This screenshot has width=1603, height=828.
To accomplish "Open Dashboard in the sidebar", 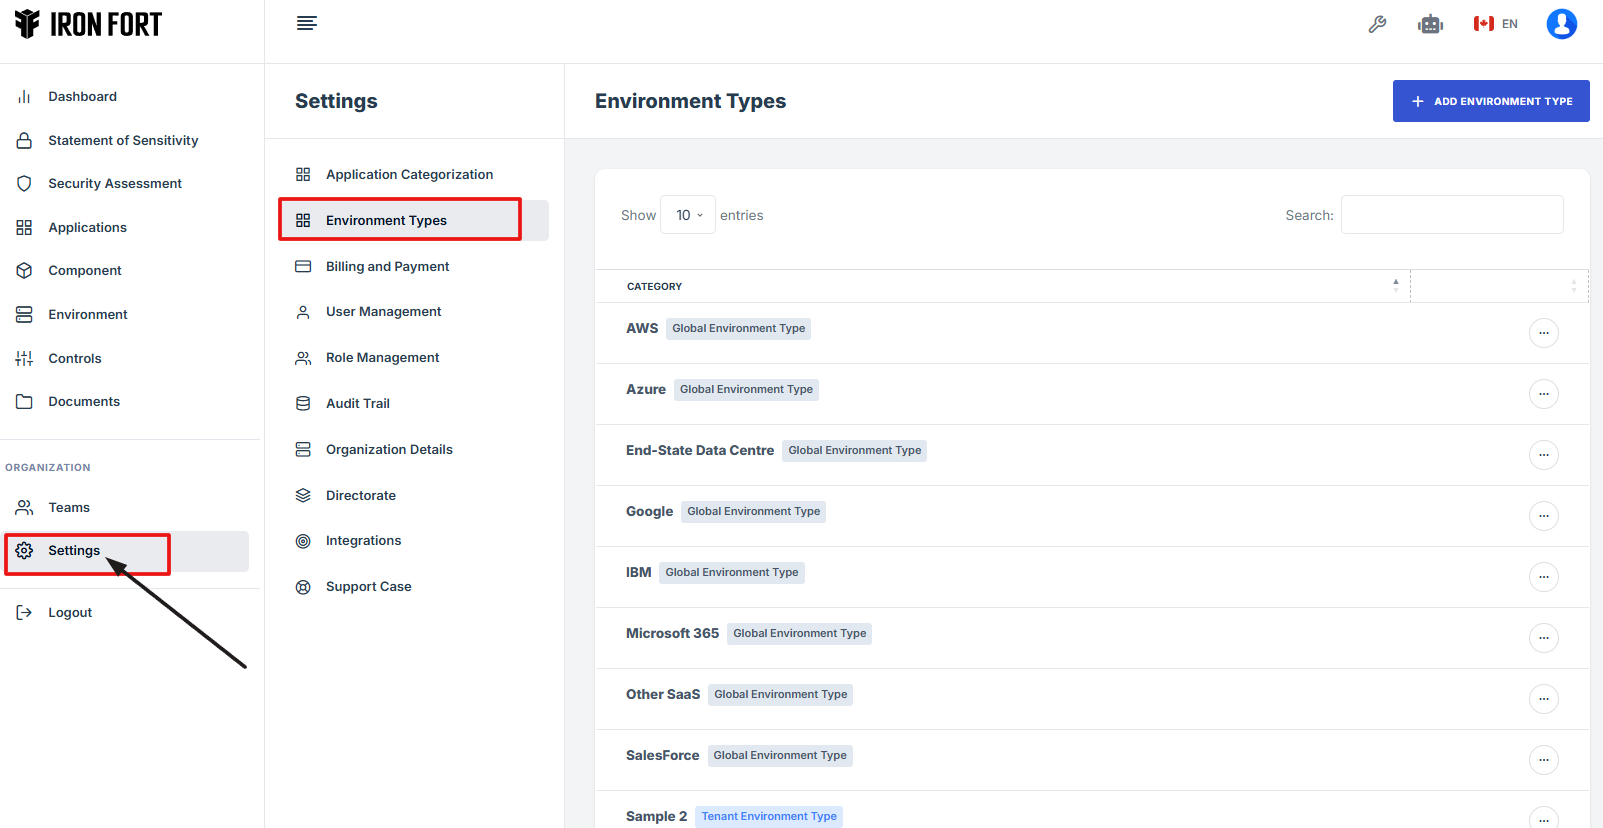I will pos(82,97).
